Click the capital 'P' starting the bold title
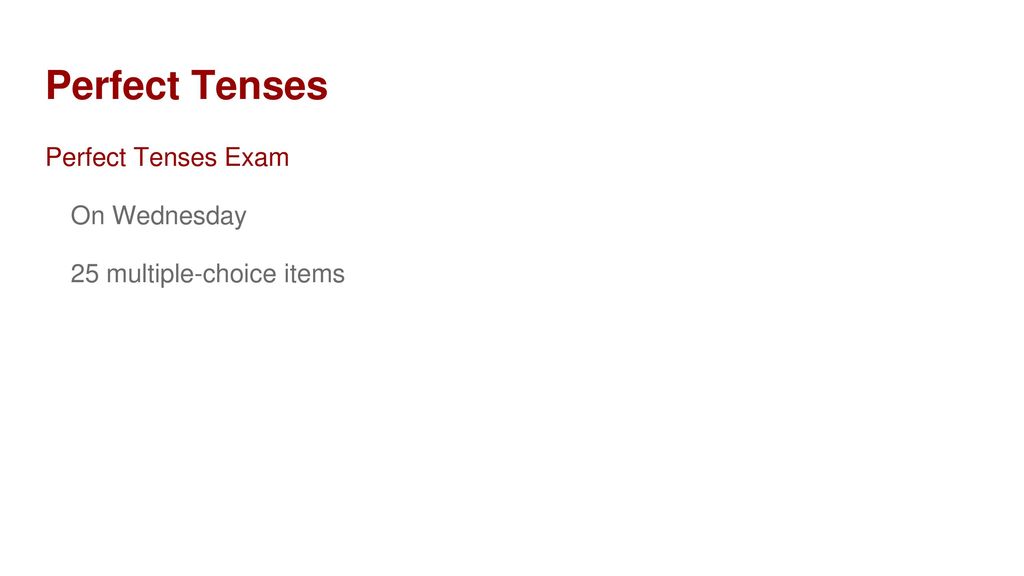The width and height of the screenshot is (1024, 576). pos(57,86)
